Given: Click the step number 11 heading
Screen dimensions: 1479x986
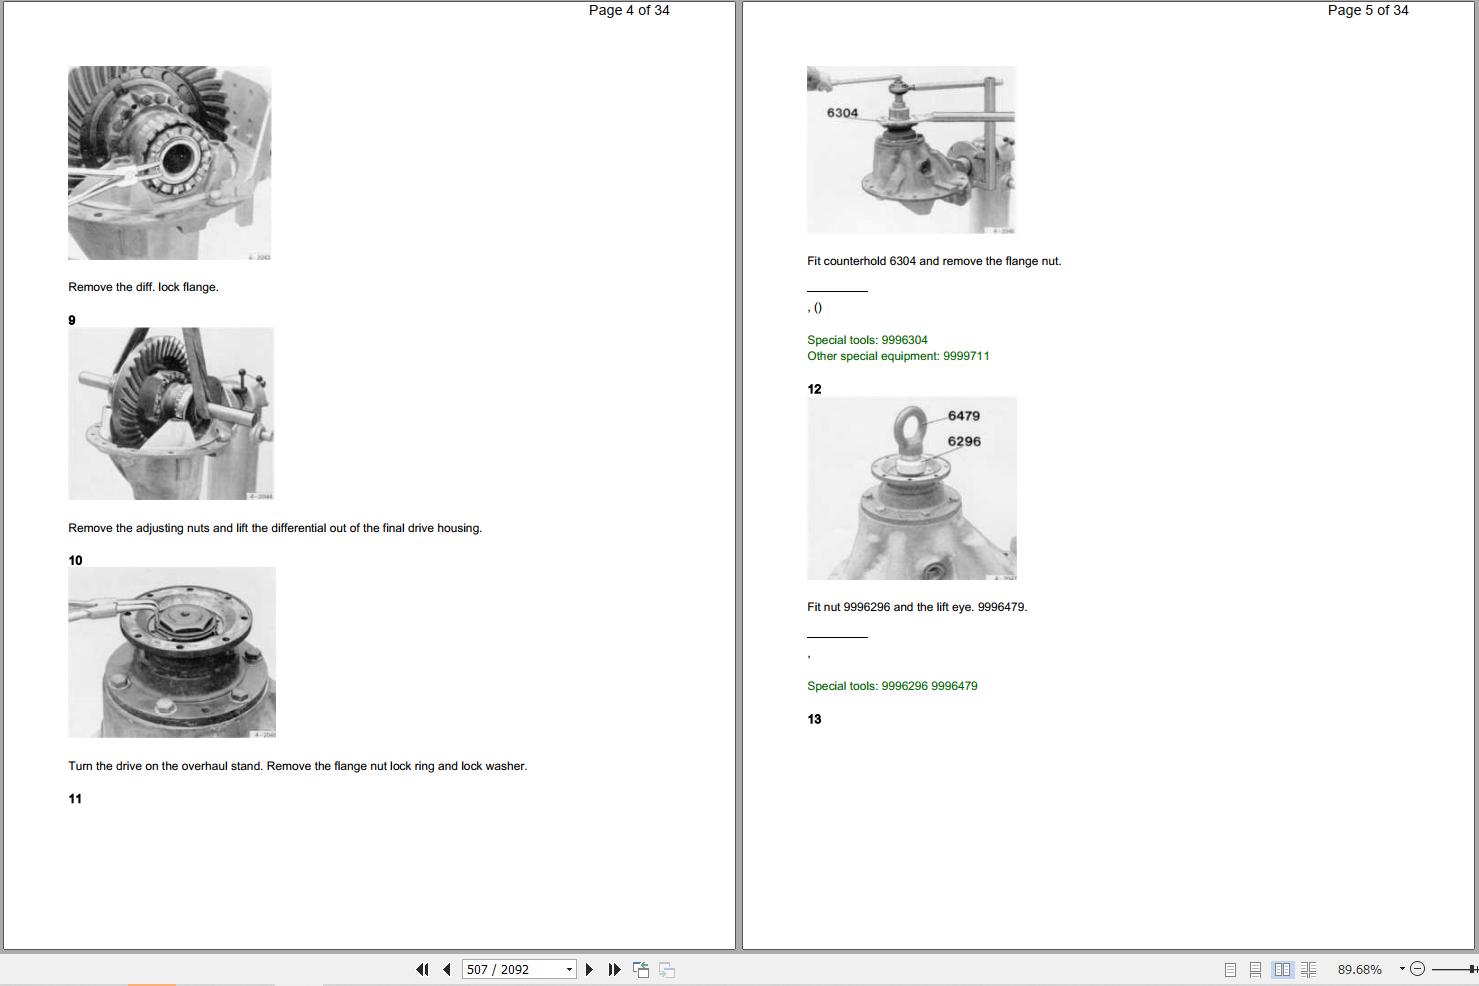Looking at the screenshot, I should (75, 798).
